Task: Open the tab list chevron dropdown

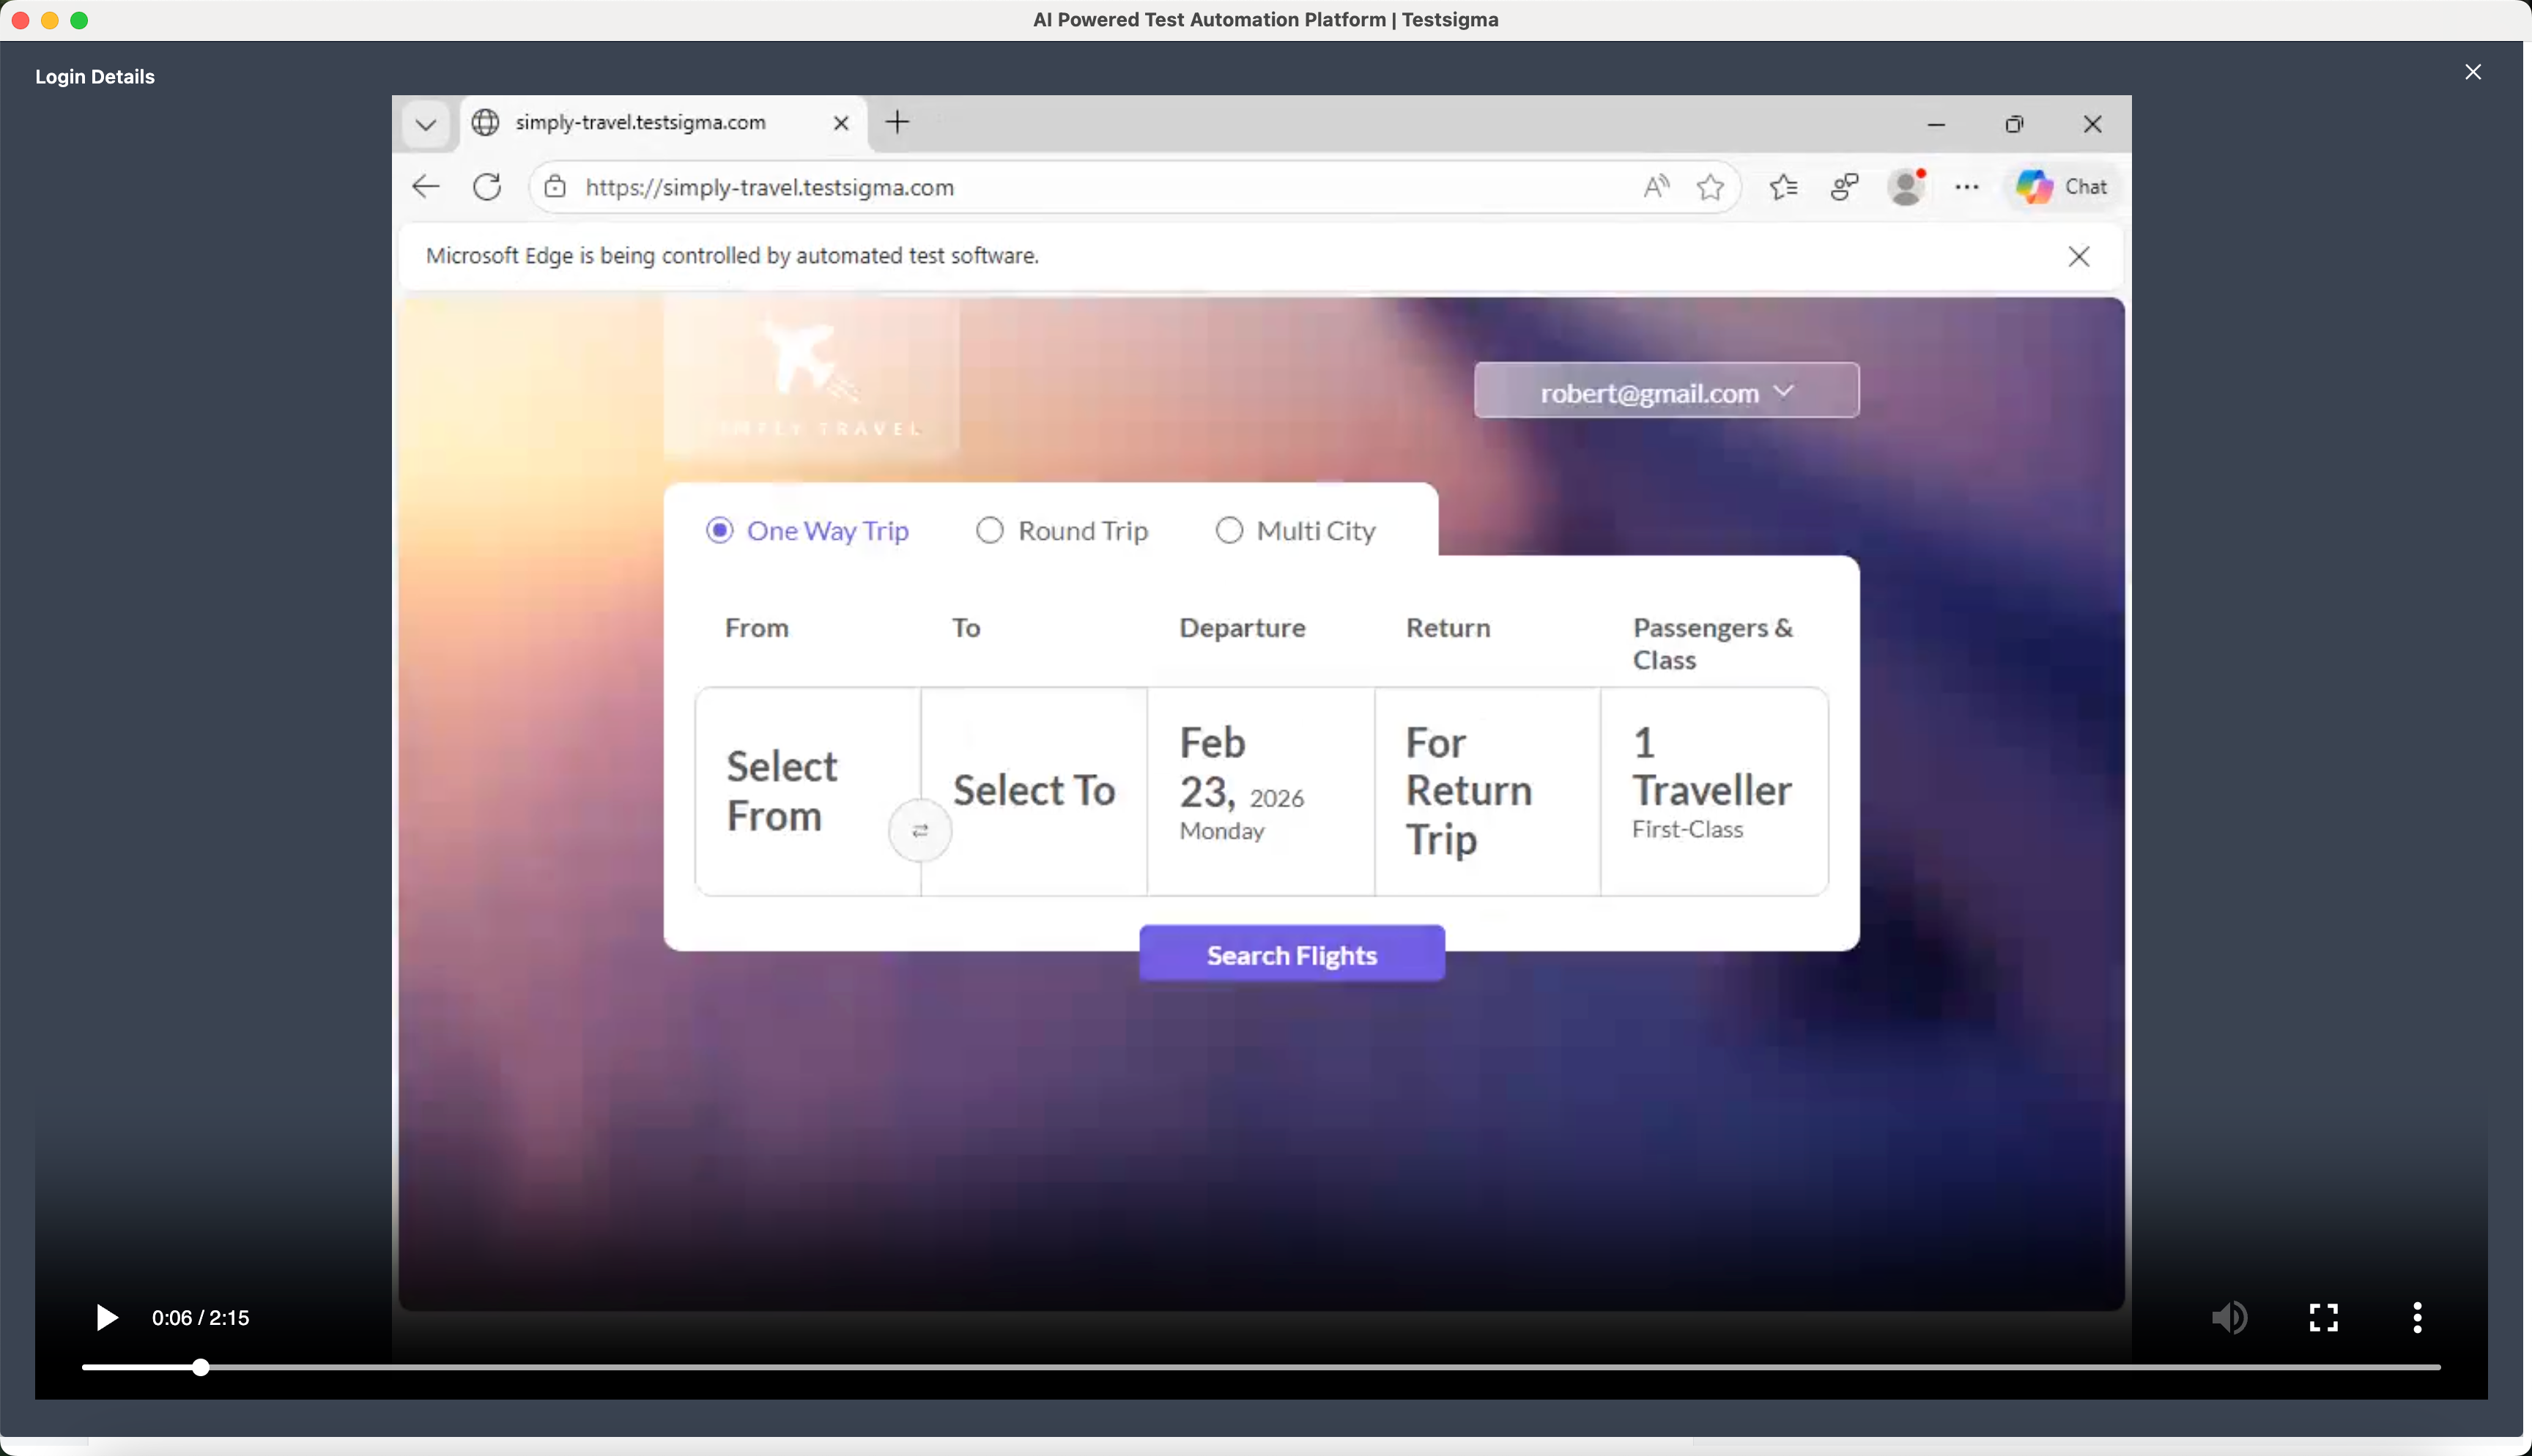Action: [426, 124]
